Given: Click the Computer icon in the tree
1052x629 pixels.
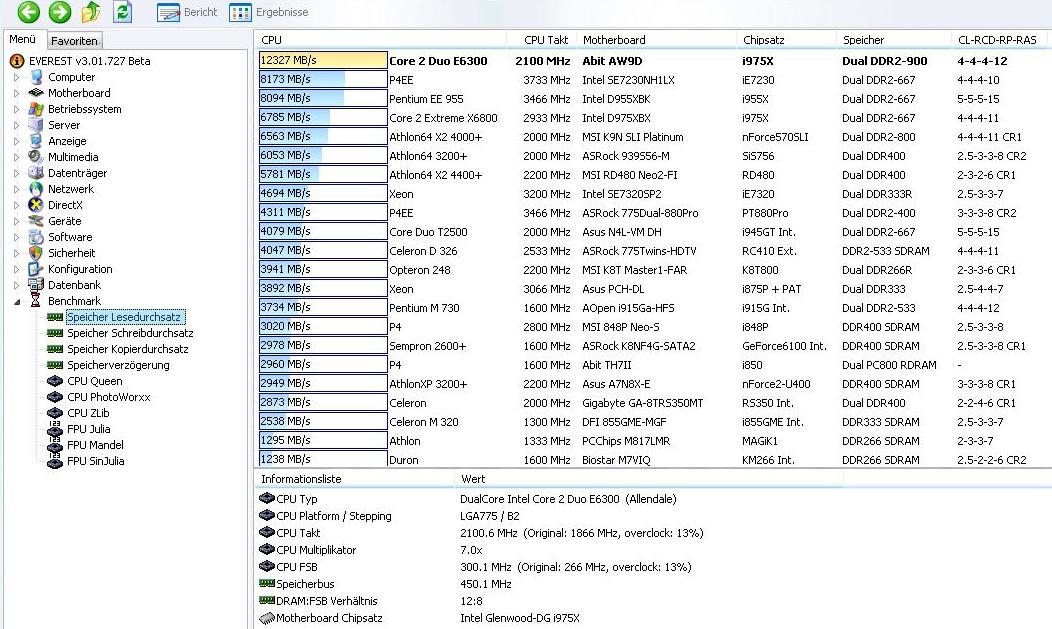Looking at the screenshot, I should 36,77.
